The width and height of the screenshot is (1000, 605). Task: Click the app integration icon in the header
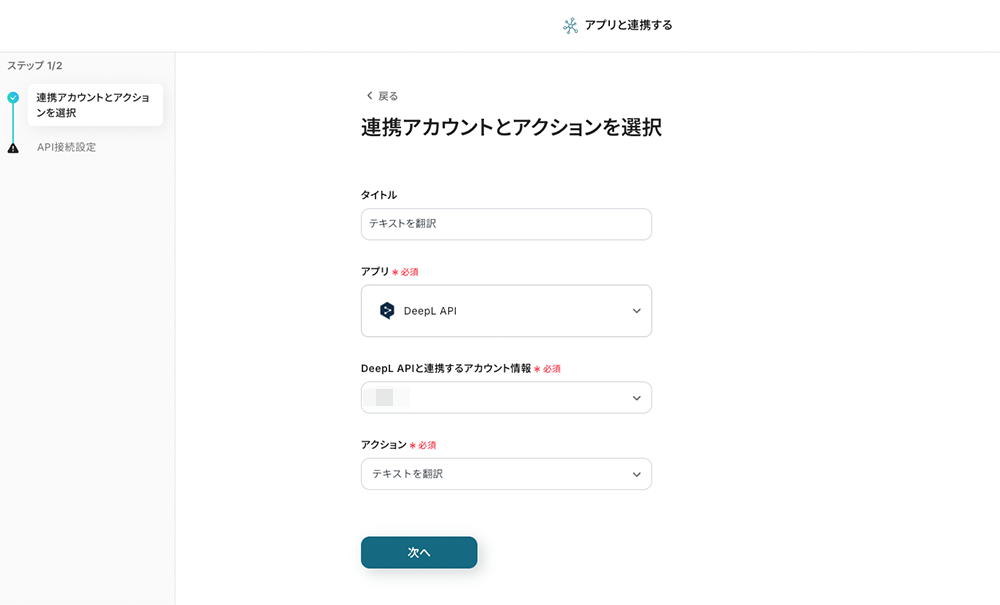[x=570, y=26]
